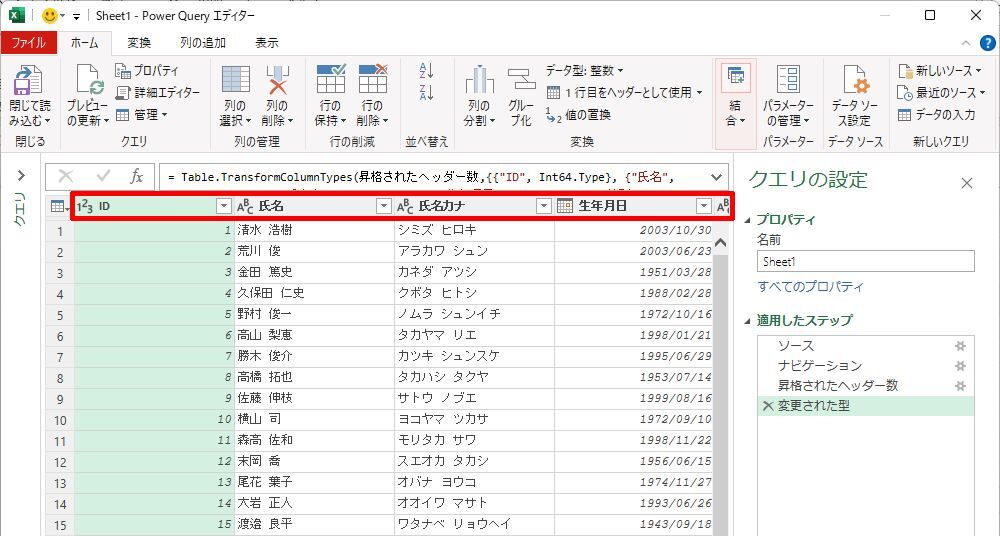
Task: Click the すべてのプロパティ link
Action: coord(810,287)
